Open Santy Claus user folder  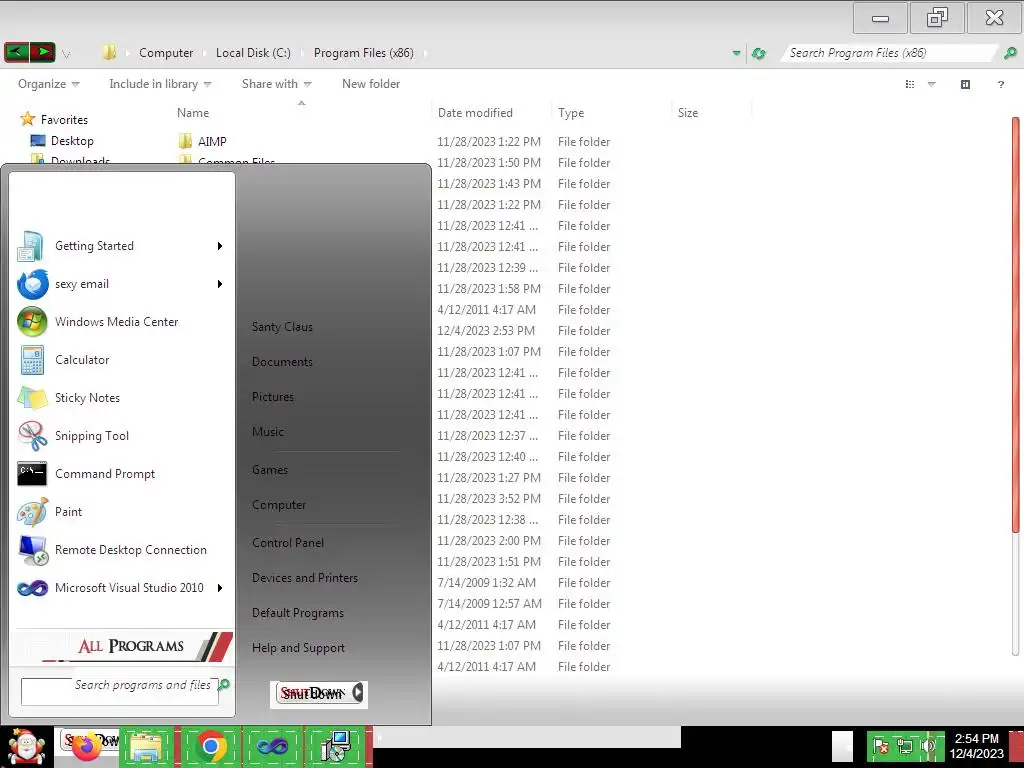[x=282, y=327]
